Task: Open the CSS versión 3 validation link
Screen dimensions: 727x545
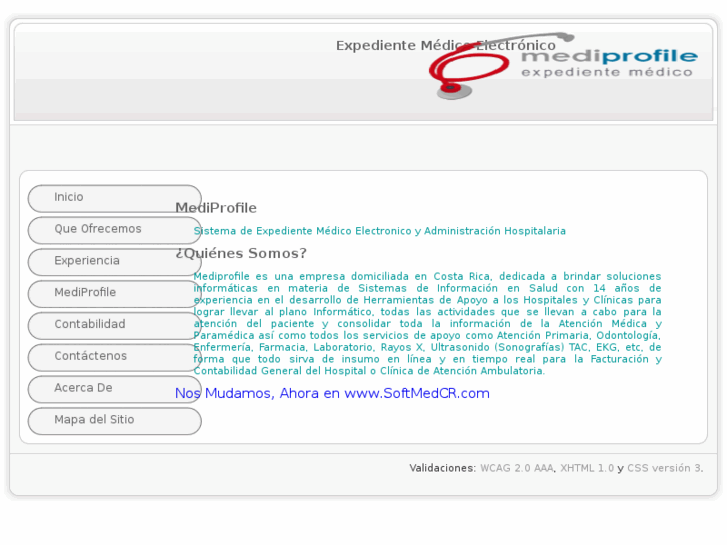Action: (664, 468)
